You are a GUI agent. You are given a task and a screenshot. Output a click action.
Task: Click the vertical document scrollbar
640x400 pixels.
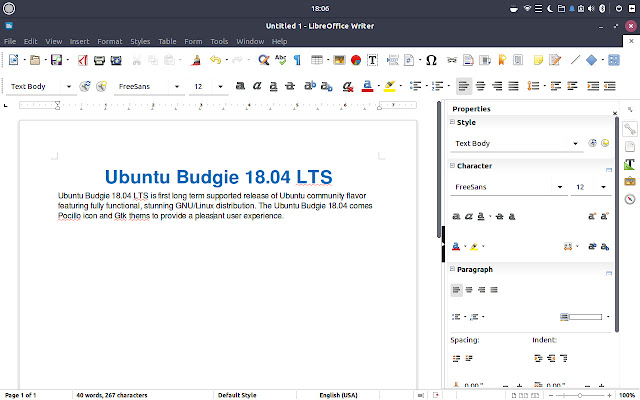coord(439,169)
